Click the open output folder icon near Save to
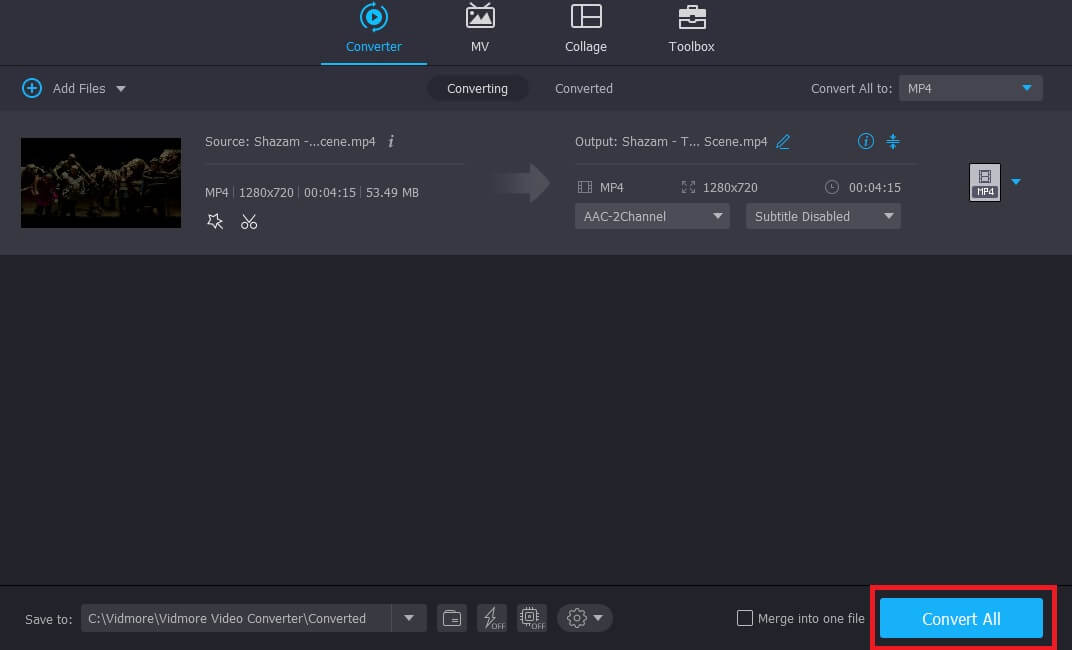 point(451,618)
